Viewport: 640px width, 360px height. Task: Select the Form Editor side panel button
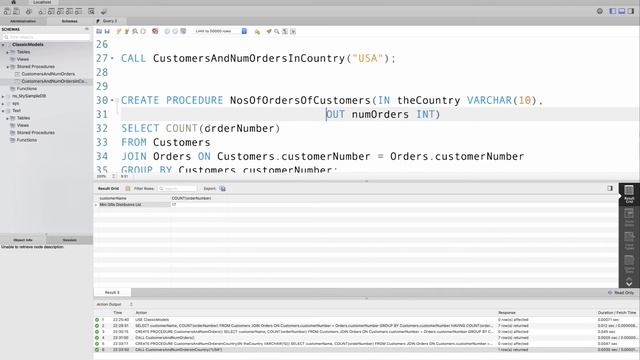click(629, 217)
